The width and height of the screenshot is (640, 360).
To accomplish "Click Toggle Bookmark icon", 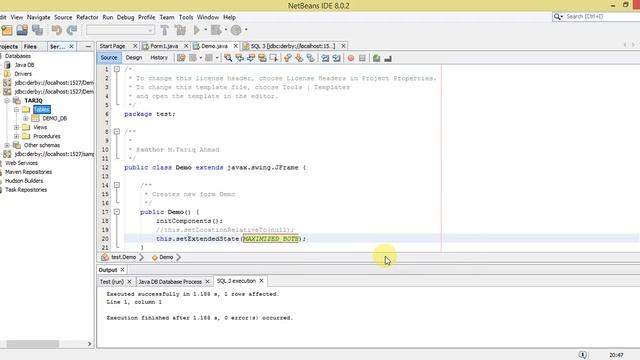I will (311, 58).
